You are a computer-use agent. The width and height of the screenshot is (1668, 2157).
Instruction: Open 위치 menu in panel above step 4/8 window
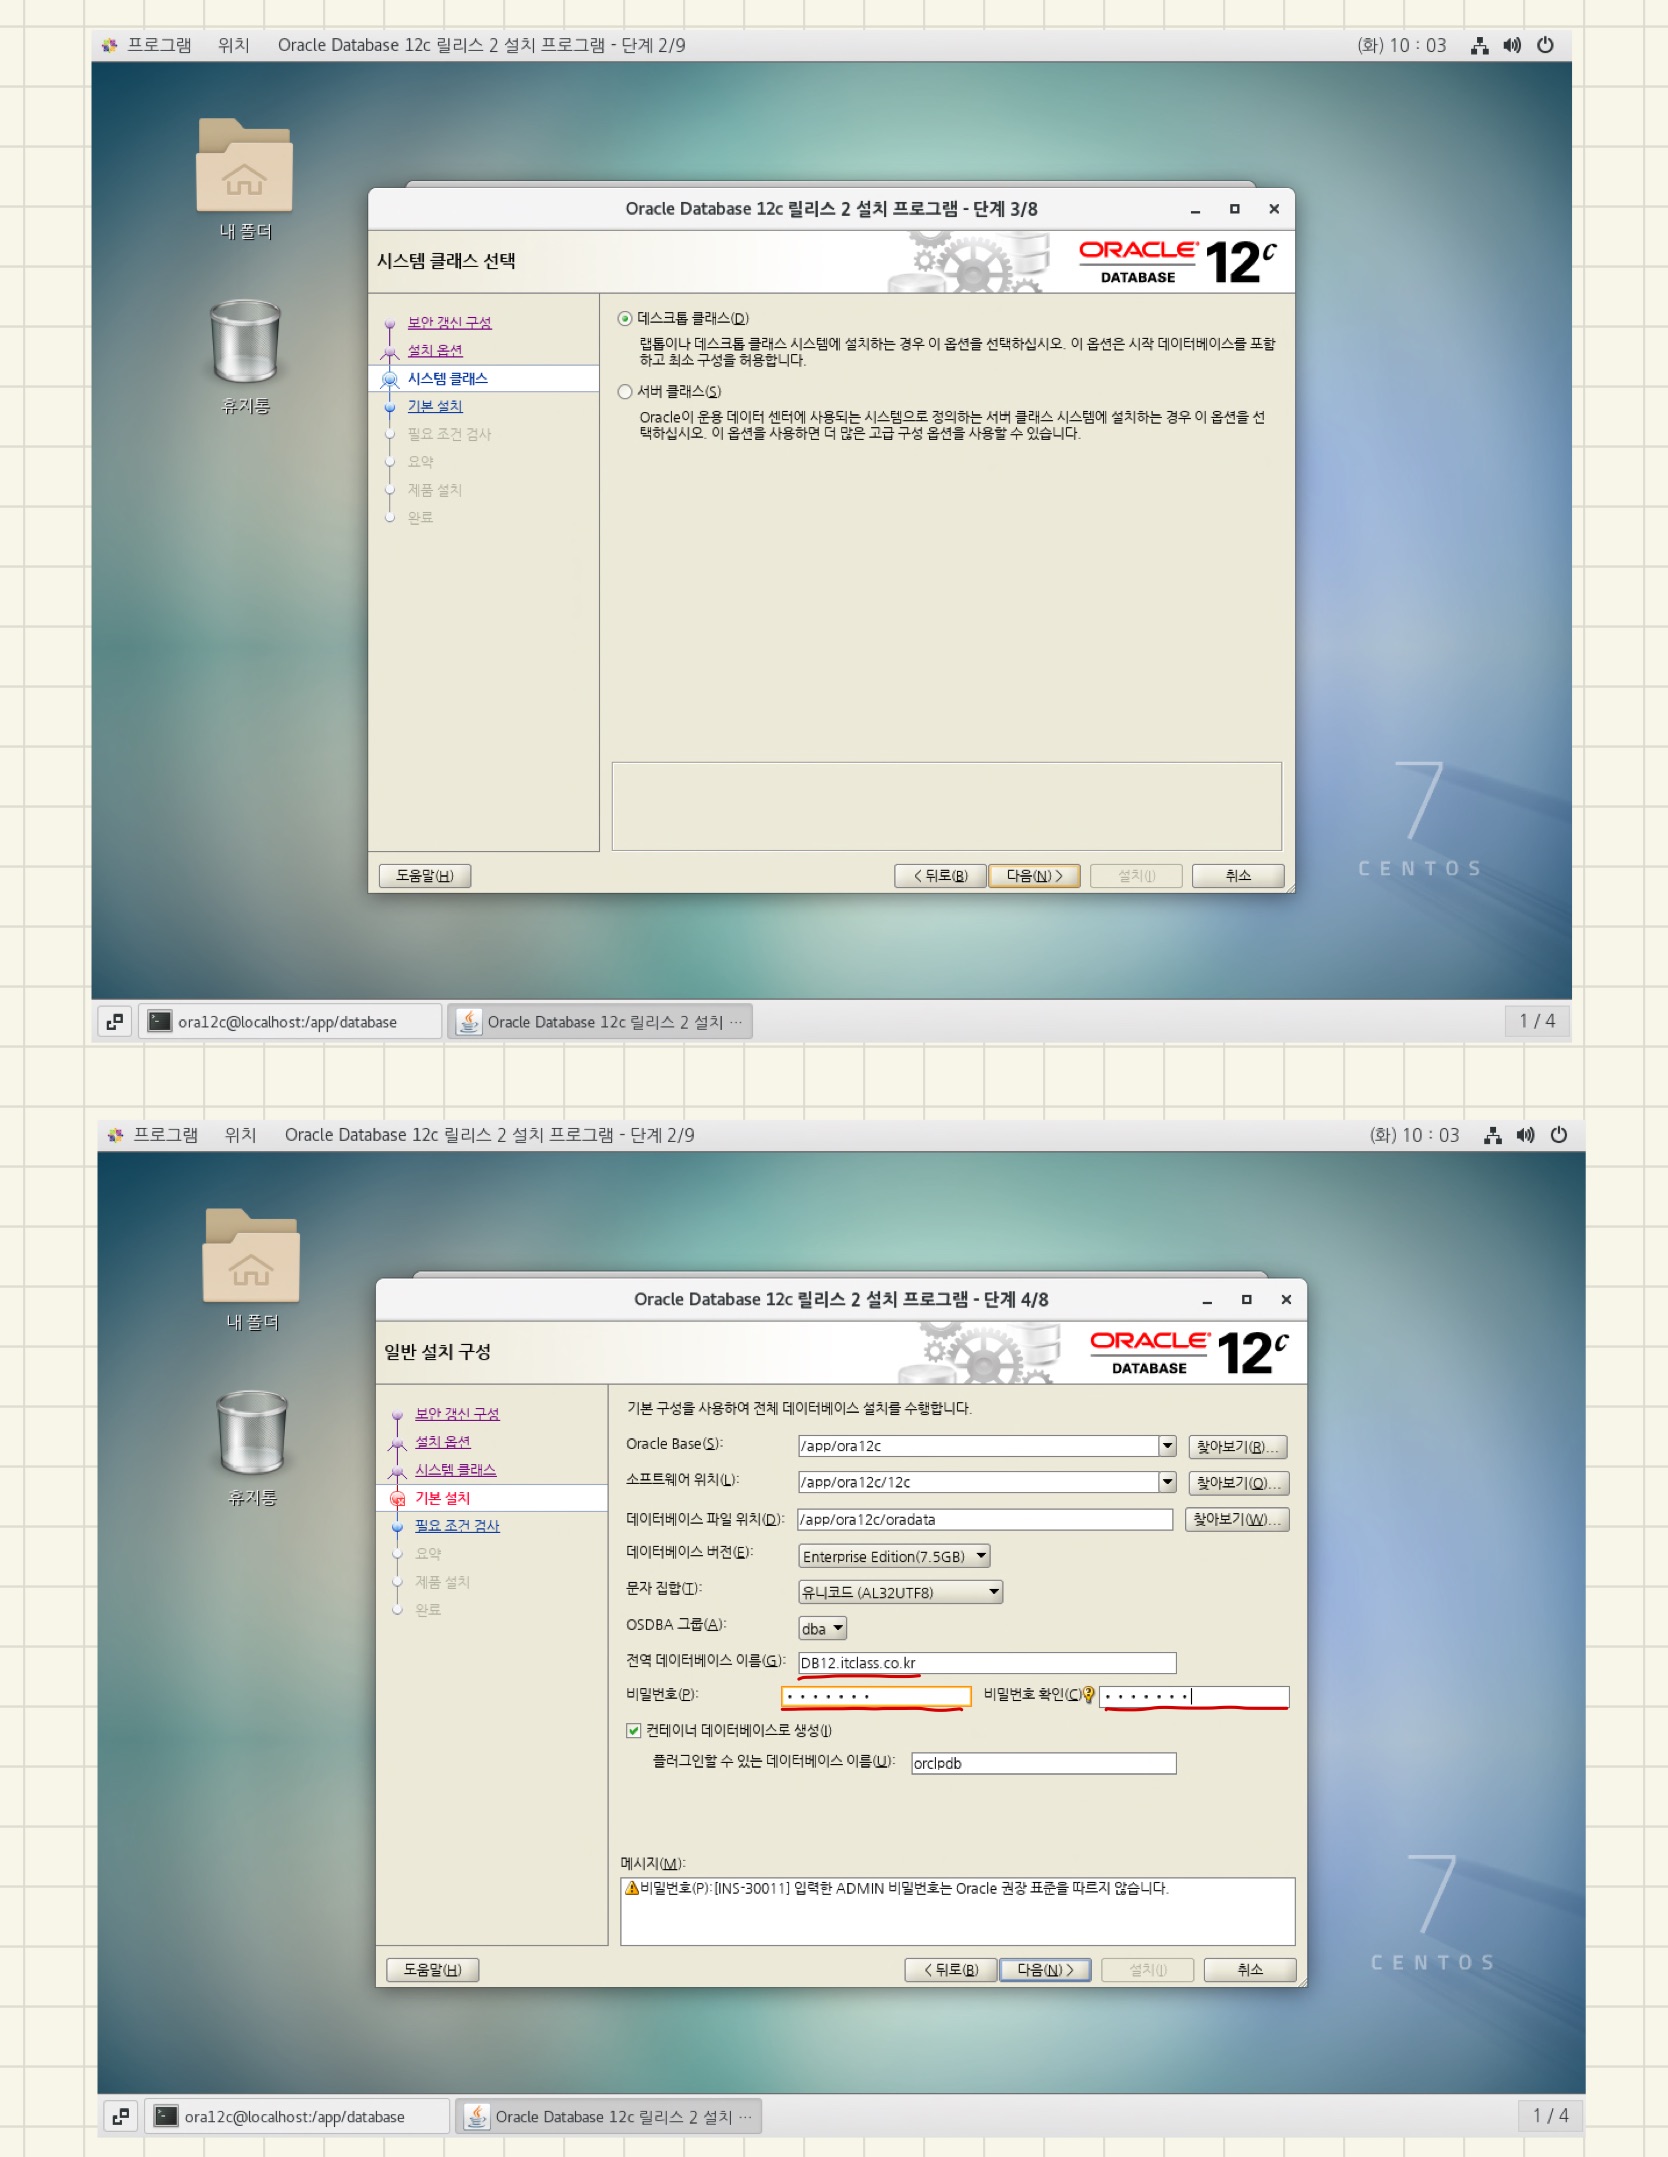pyautogui.click(x=241, y=1135)
